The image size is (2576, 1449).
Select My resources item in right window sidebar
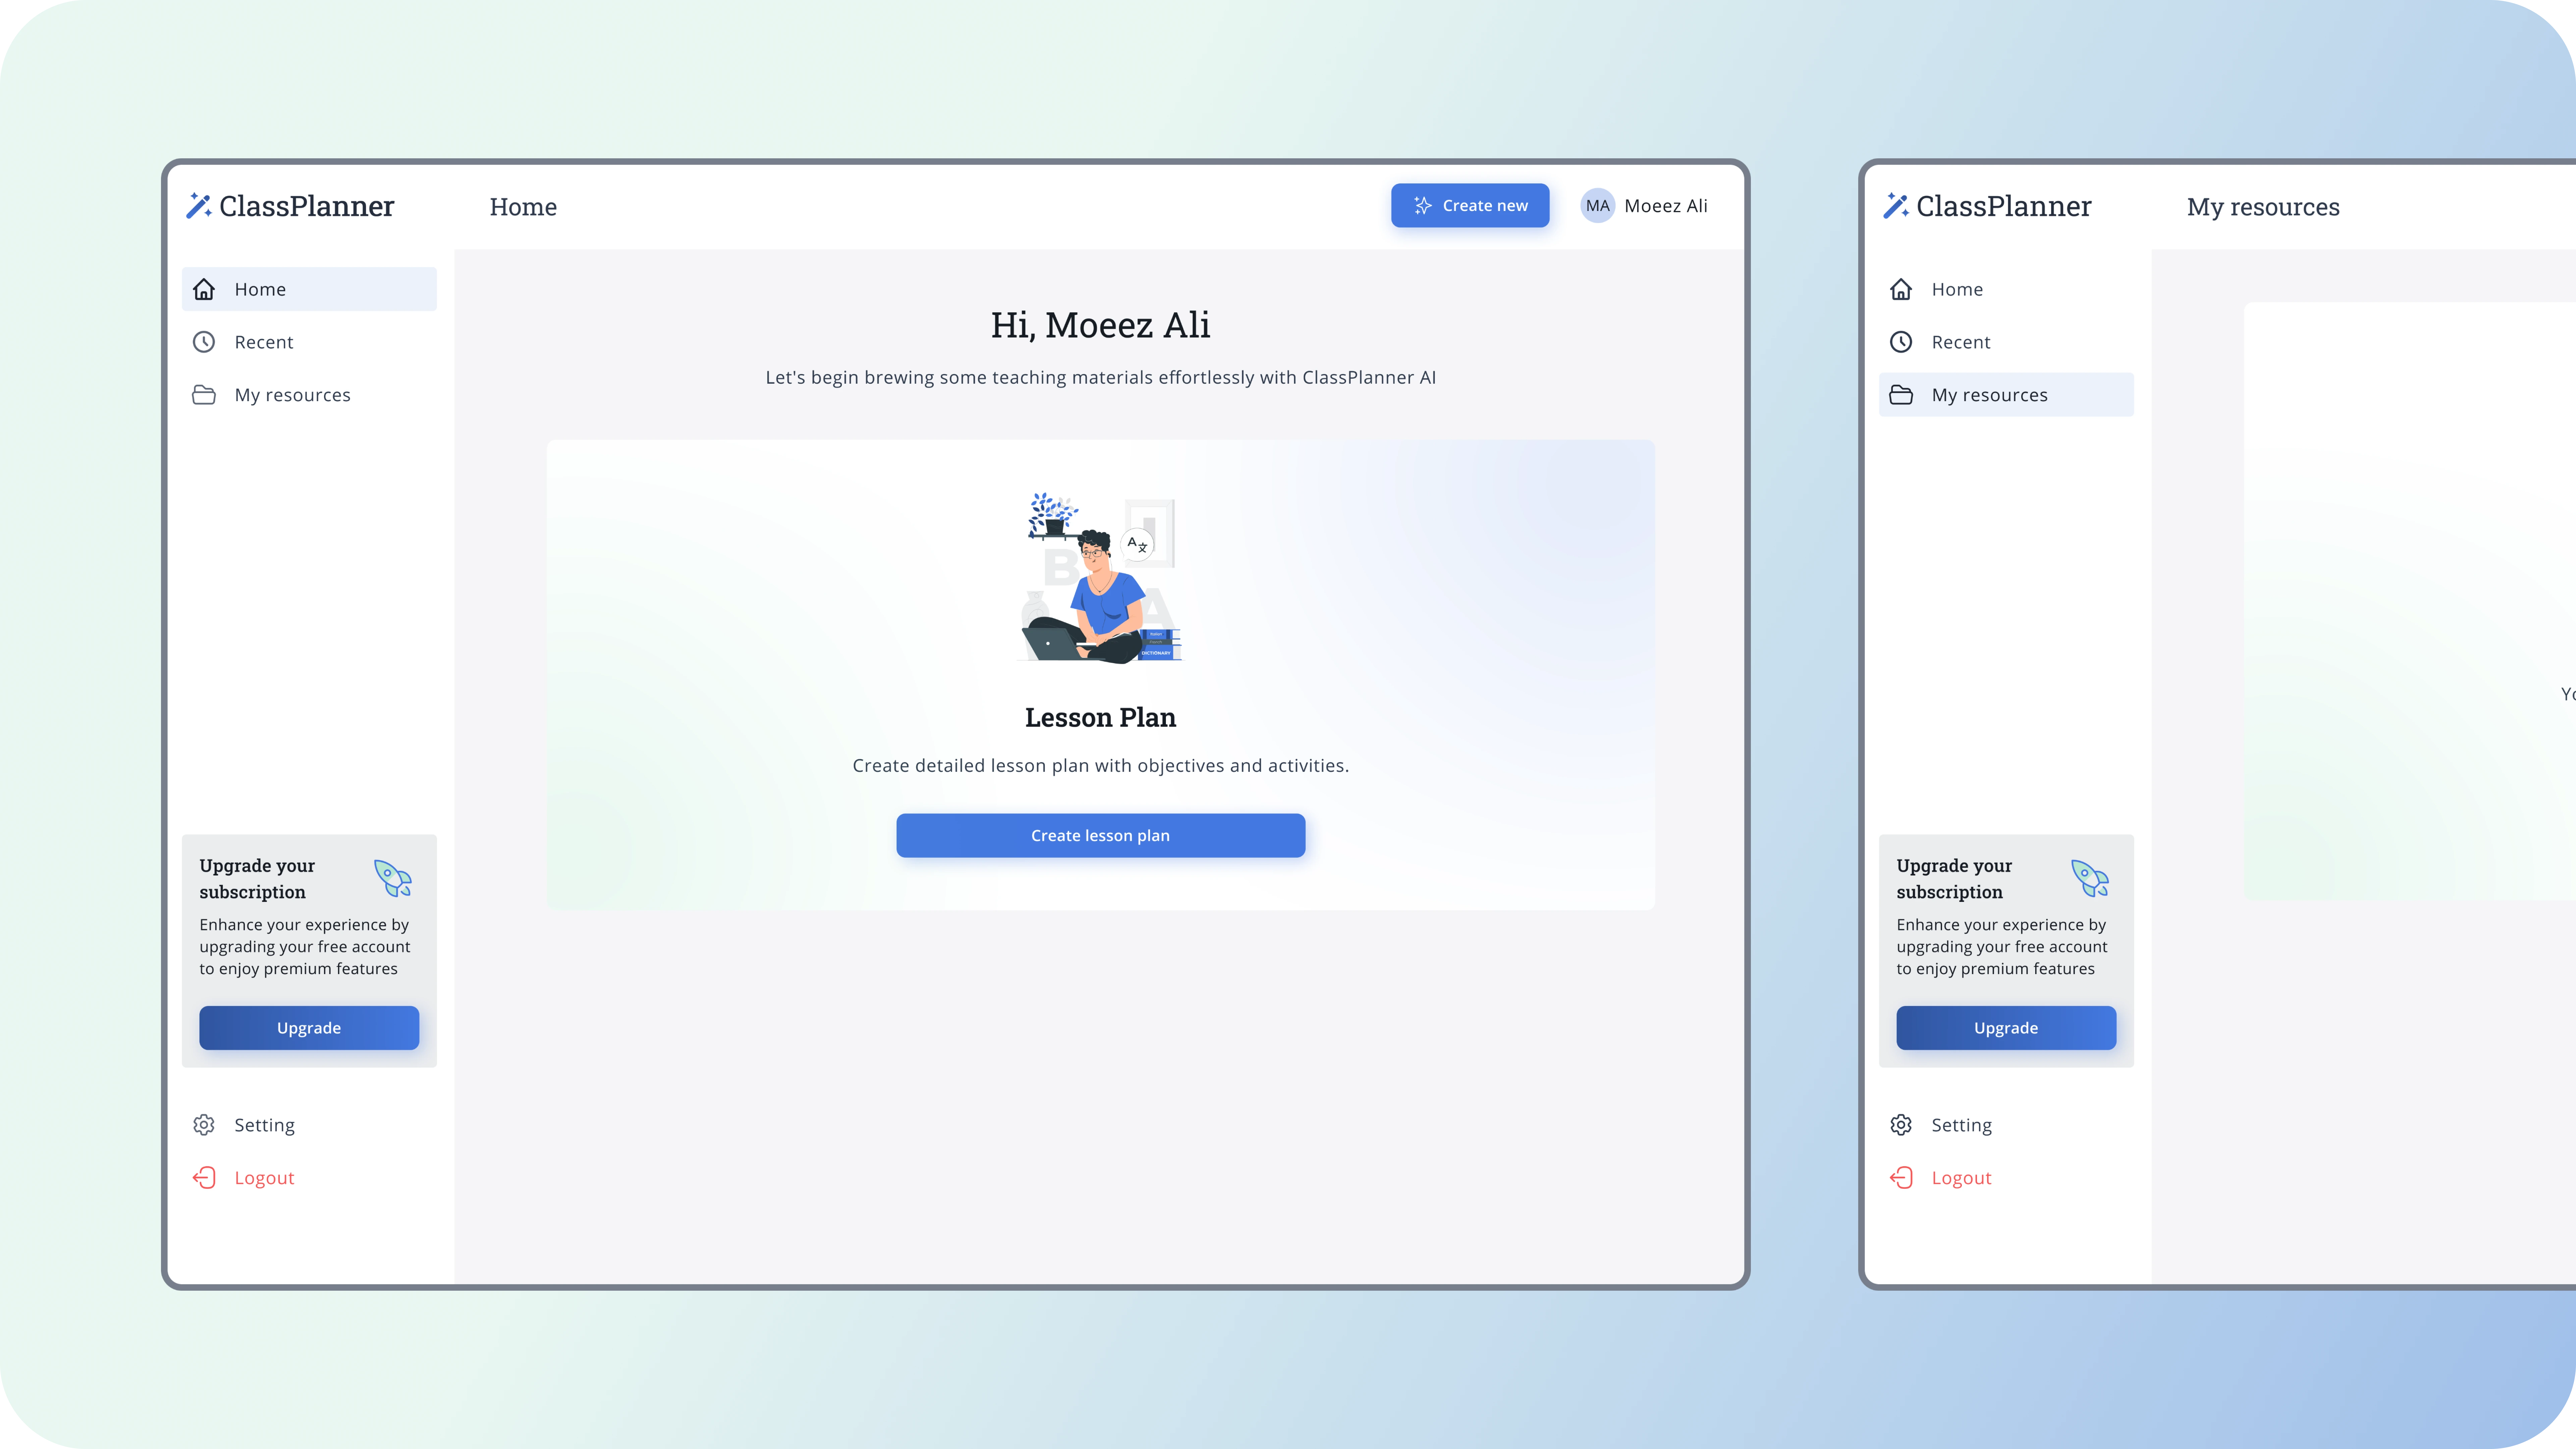coord(2006,395)
